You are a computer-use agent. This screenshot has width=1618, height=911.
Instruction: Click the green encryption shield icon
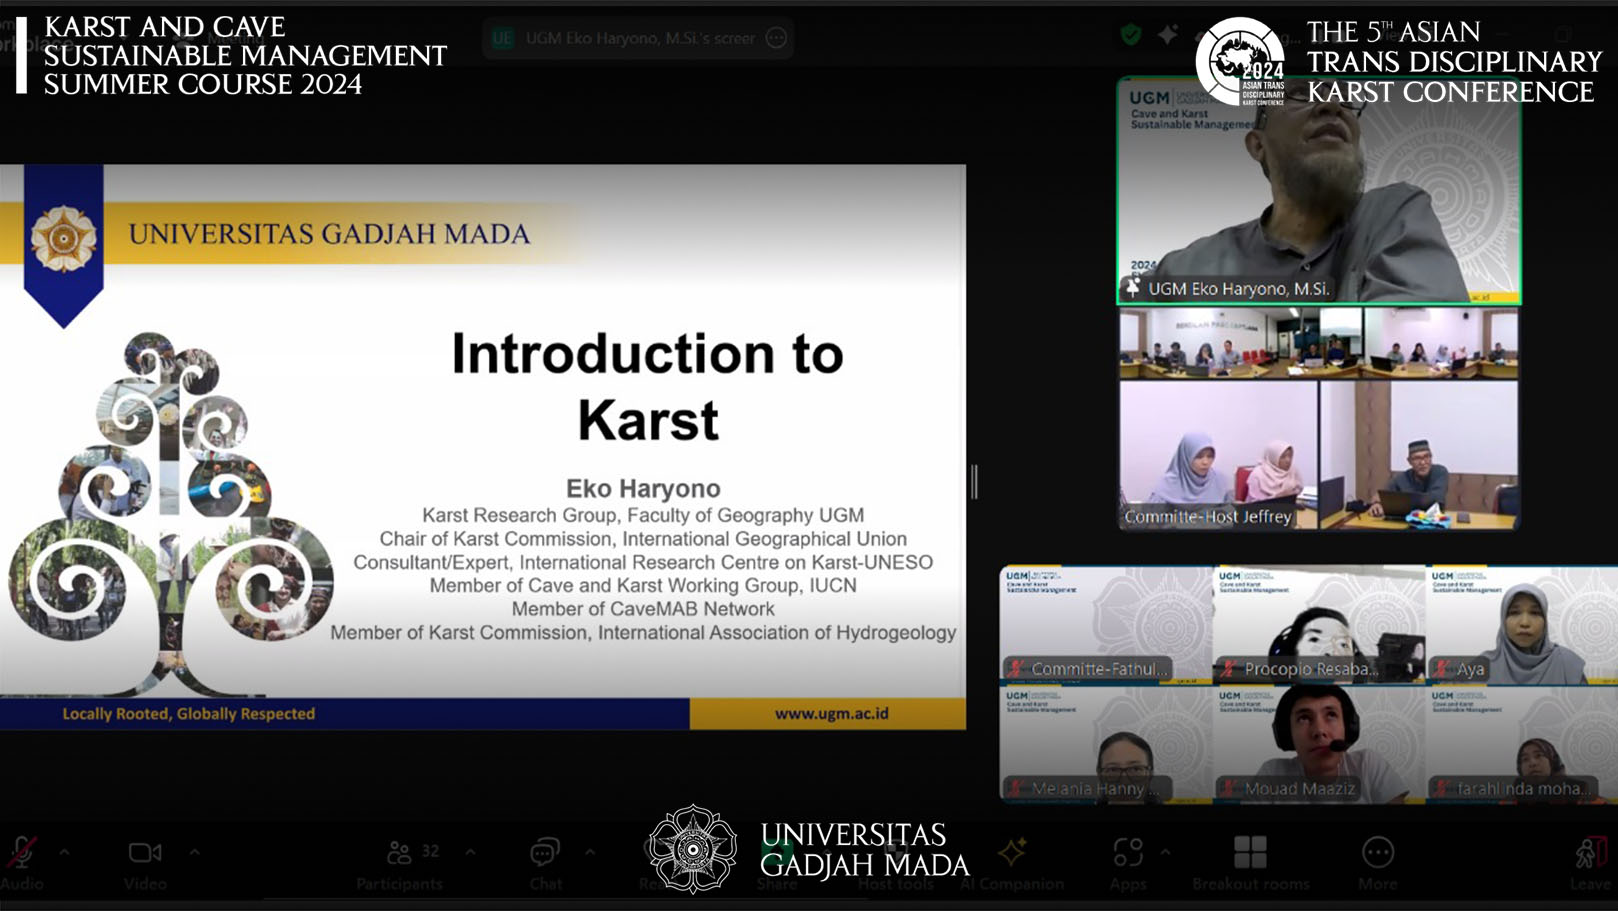pyautogui.click(x=1131, y=35)
